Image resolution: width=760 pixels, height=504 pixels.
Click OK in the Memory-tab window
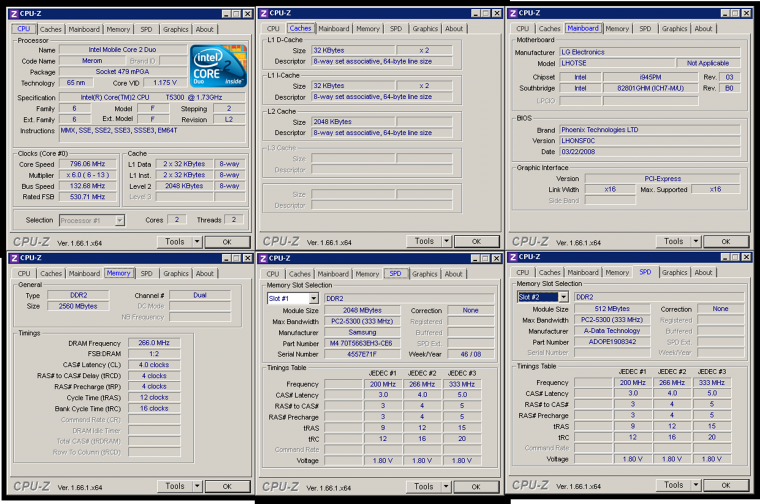pos(227,486)
